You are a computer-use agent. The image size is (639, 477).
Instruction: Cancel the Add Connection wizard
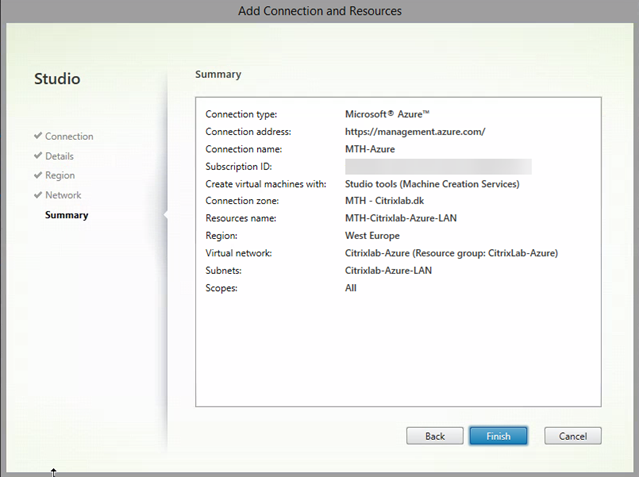click(x=573, y=436)
